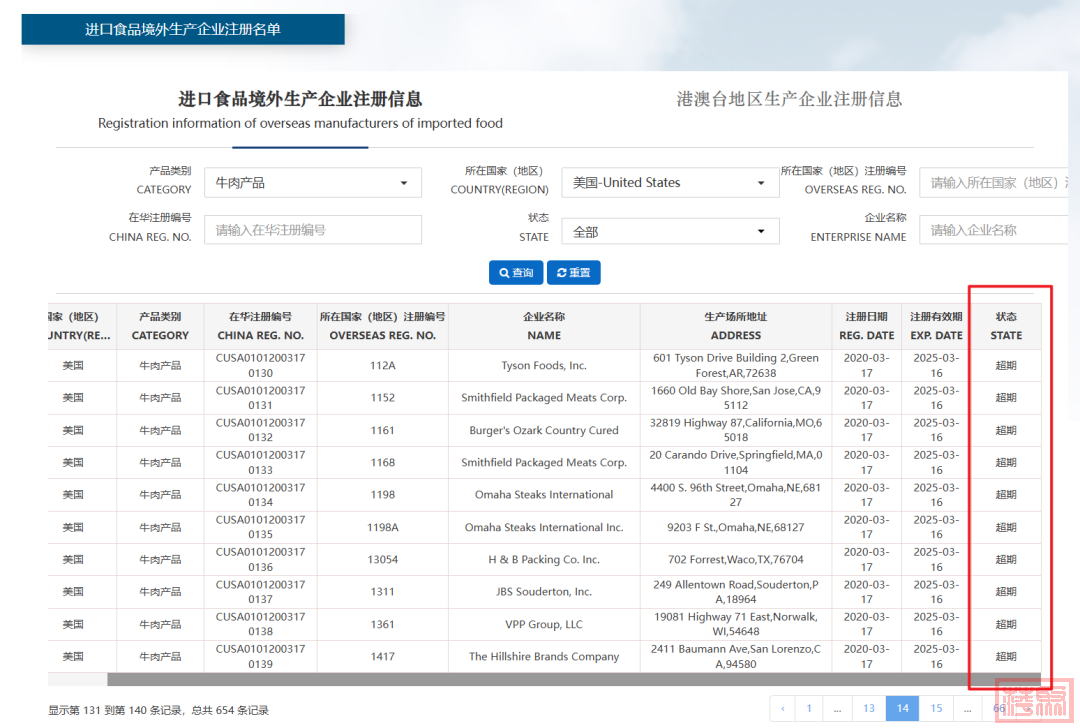Click the 重置 reset button
Screen dimensions: 1080x728
(x=573, y=273)
